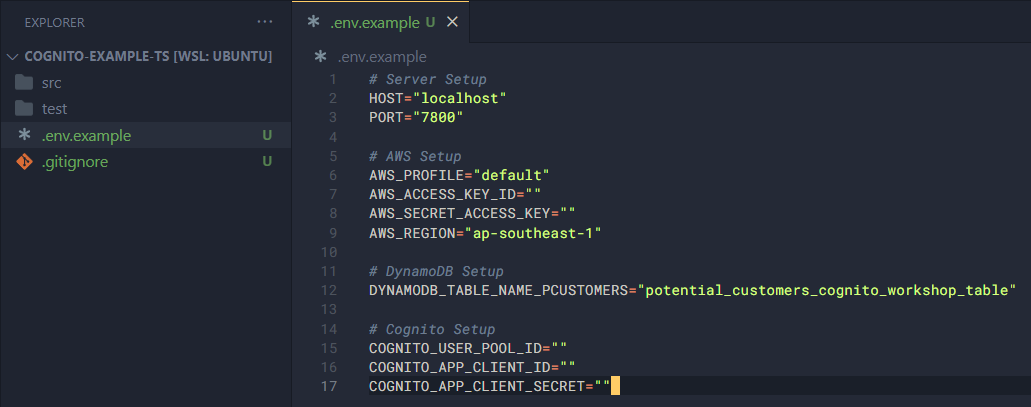Click the EXPLORER panel title
Screen dimensions: 1031x407
[x=54, y=21]
